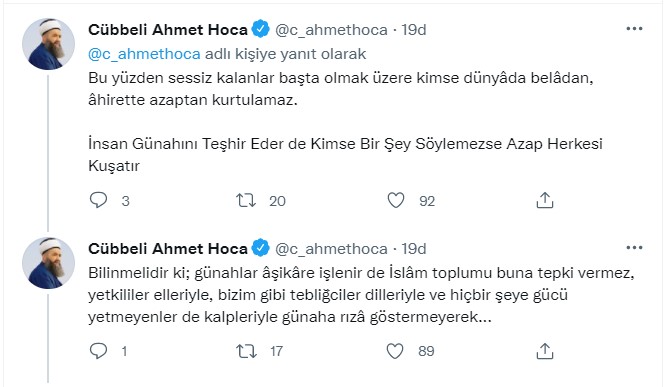Image resolution: width=664 pixels, height=387 pixels.
Task: Open the first tweet's 19d timestamp
Action: point(414,30)
